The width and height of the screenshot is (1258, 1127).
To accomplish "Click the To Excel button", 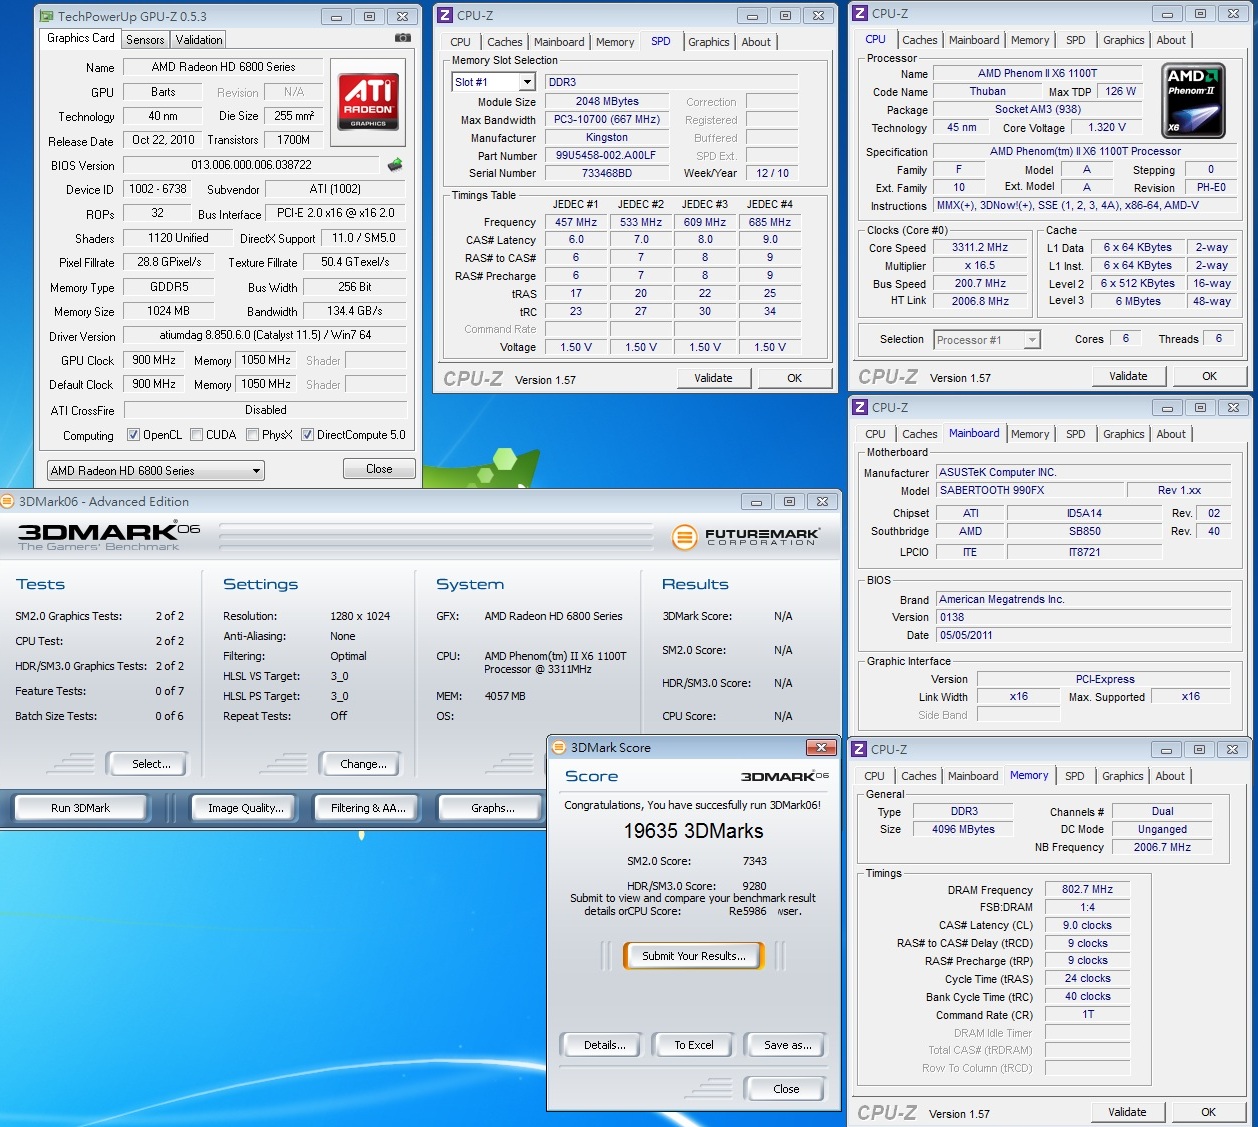I will pos(693,1045).
